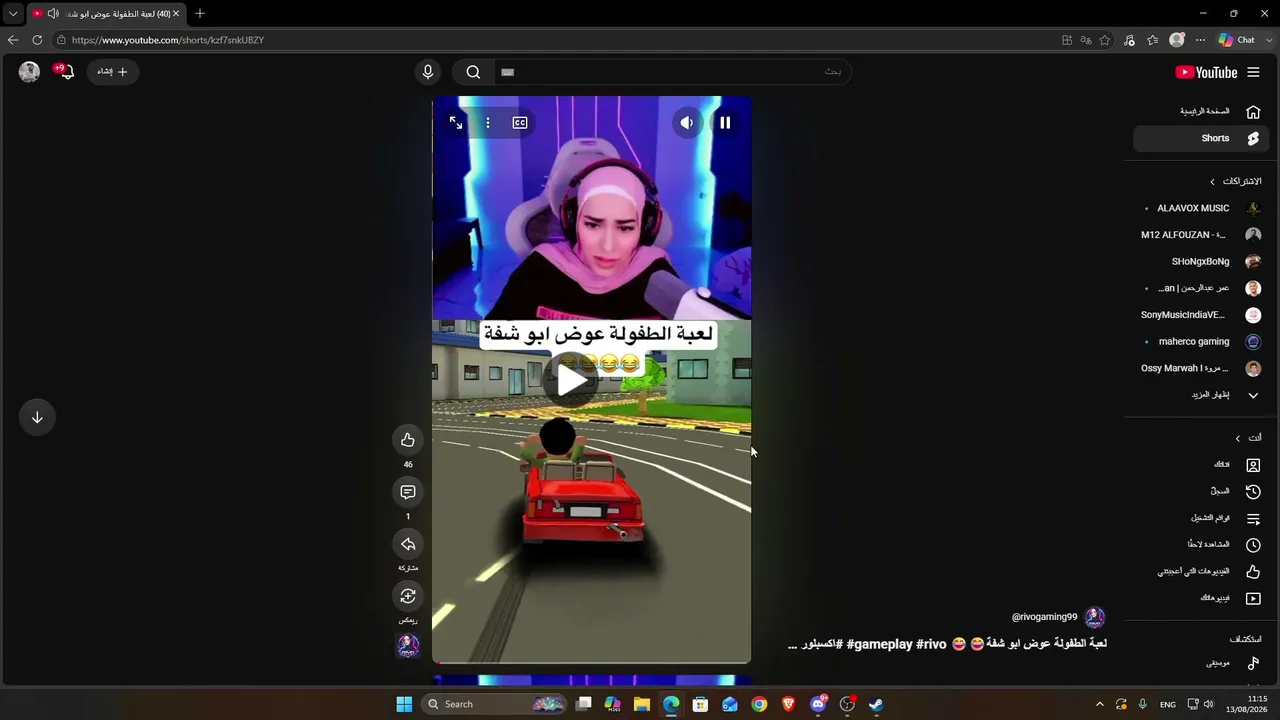Open Discord from the taskbar
The height and width of the screenshot is (720, 1280).
[818, 704]
